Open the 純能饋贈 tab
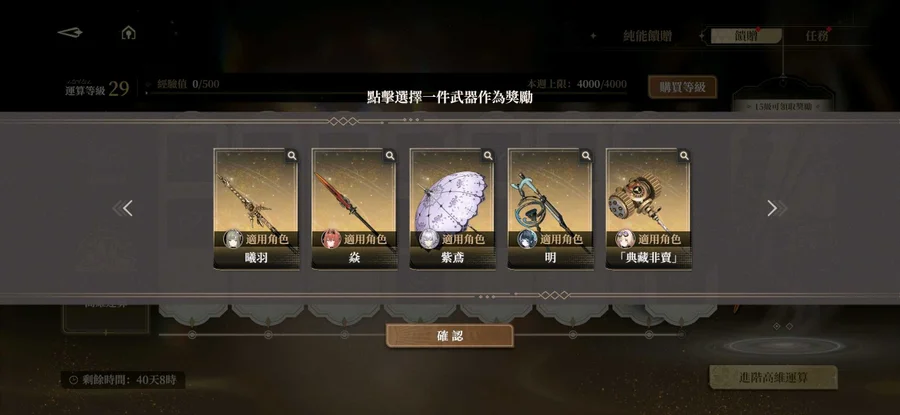This screenshot has height=415, width=900. point(647,36)
